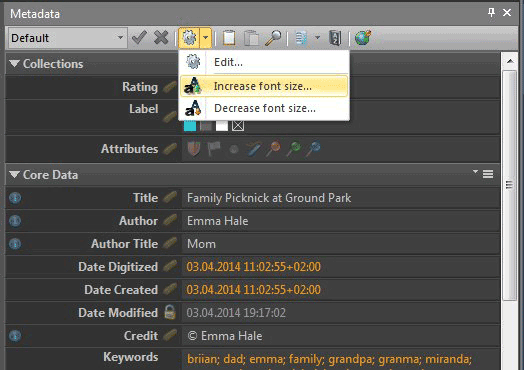The width and height of the screenshot is (524, 370).
Task: Click the globe icon beside Author Title row
Action: pyautogui.click(x=15, y=244)
